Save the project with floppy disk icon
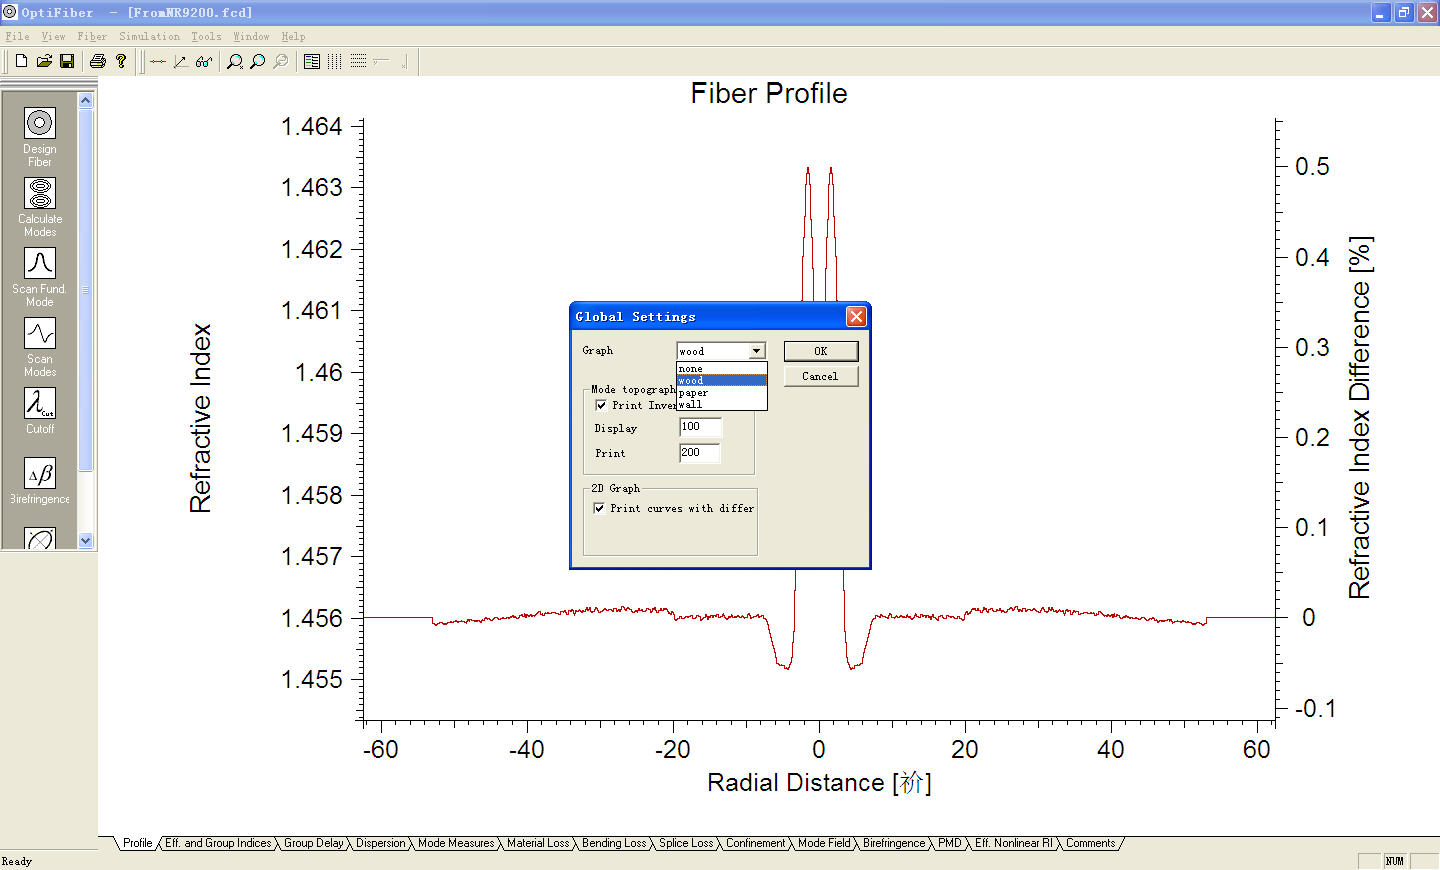Image resolution: width=1440 pixels, height=870 pixels. 67,61
